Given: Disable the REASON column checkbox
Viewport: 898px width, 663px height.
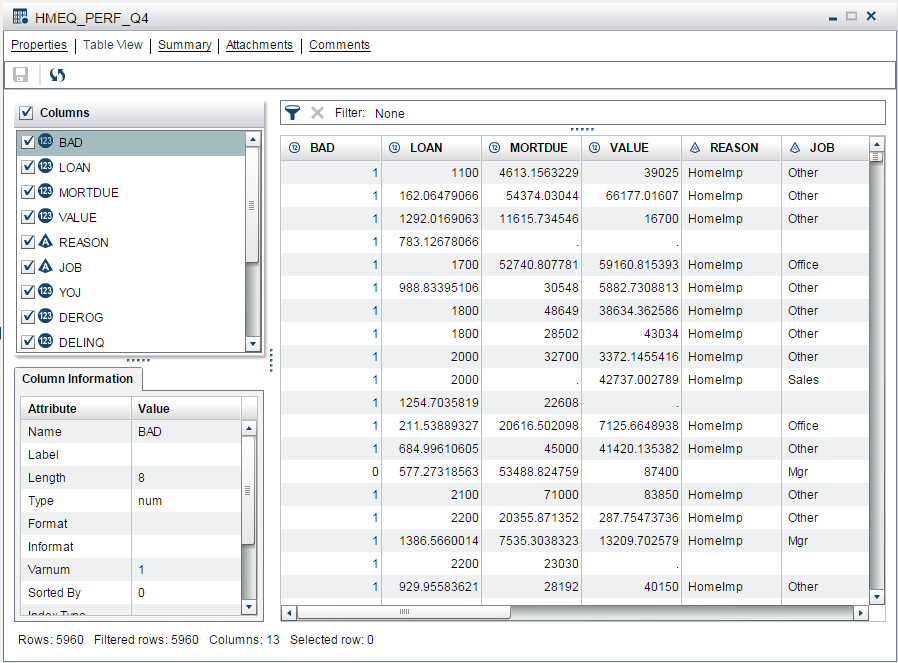Looking at the screenshot, I should click(x=26, y=242).
